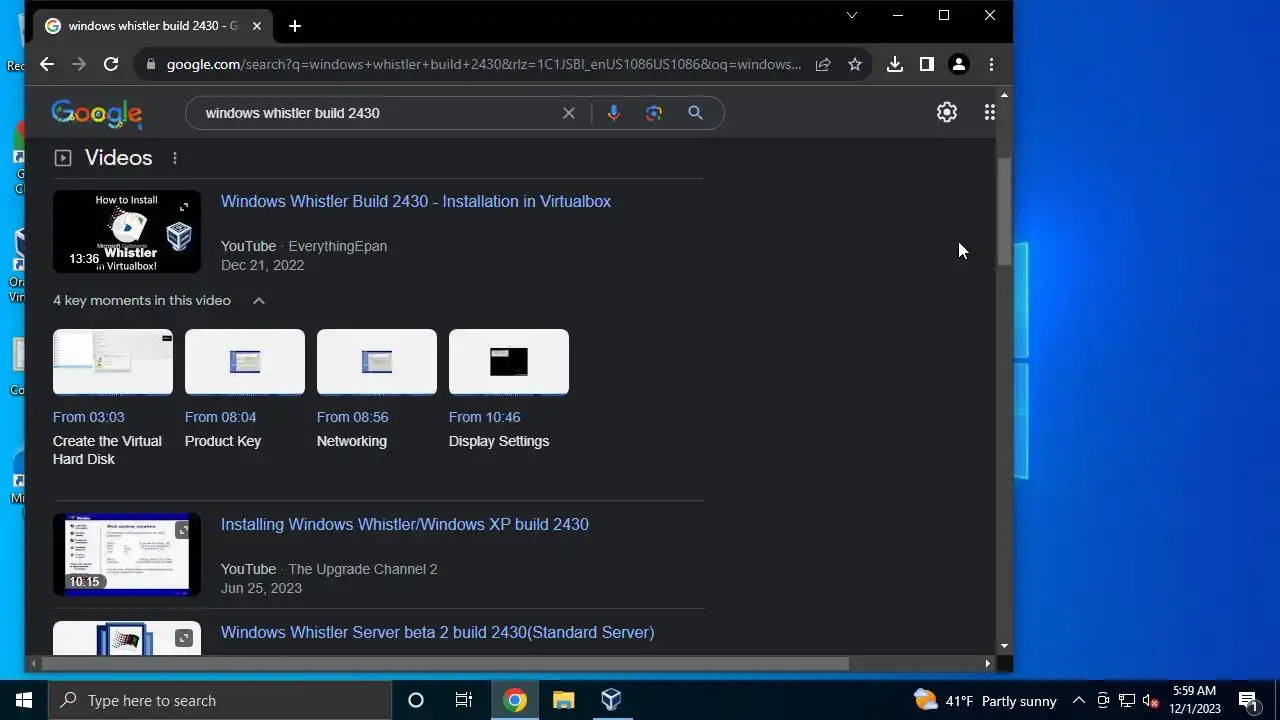Click the From 08:56 timestamp link

point(353,417)
